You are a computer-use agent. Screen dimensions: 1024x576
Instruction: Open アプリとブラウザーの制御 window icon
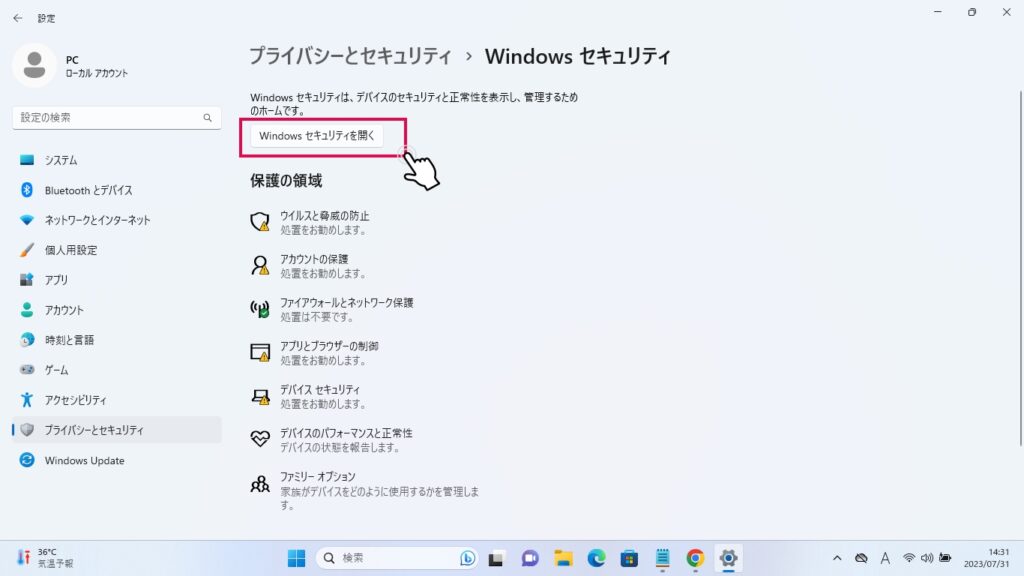pyautogui.click(x=260, y=353)
